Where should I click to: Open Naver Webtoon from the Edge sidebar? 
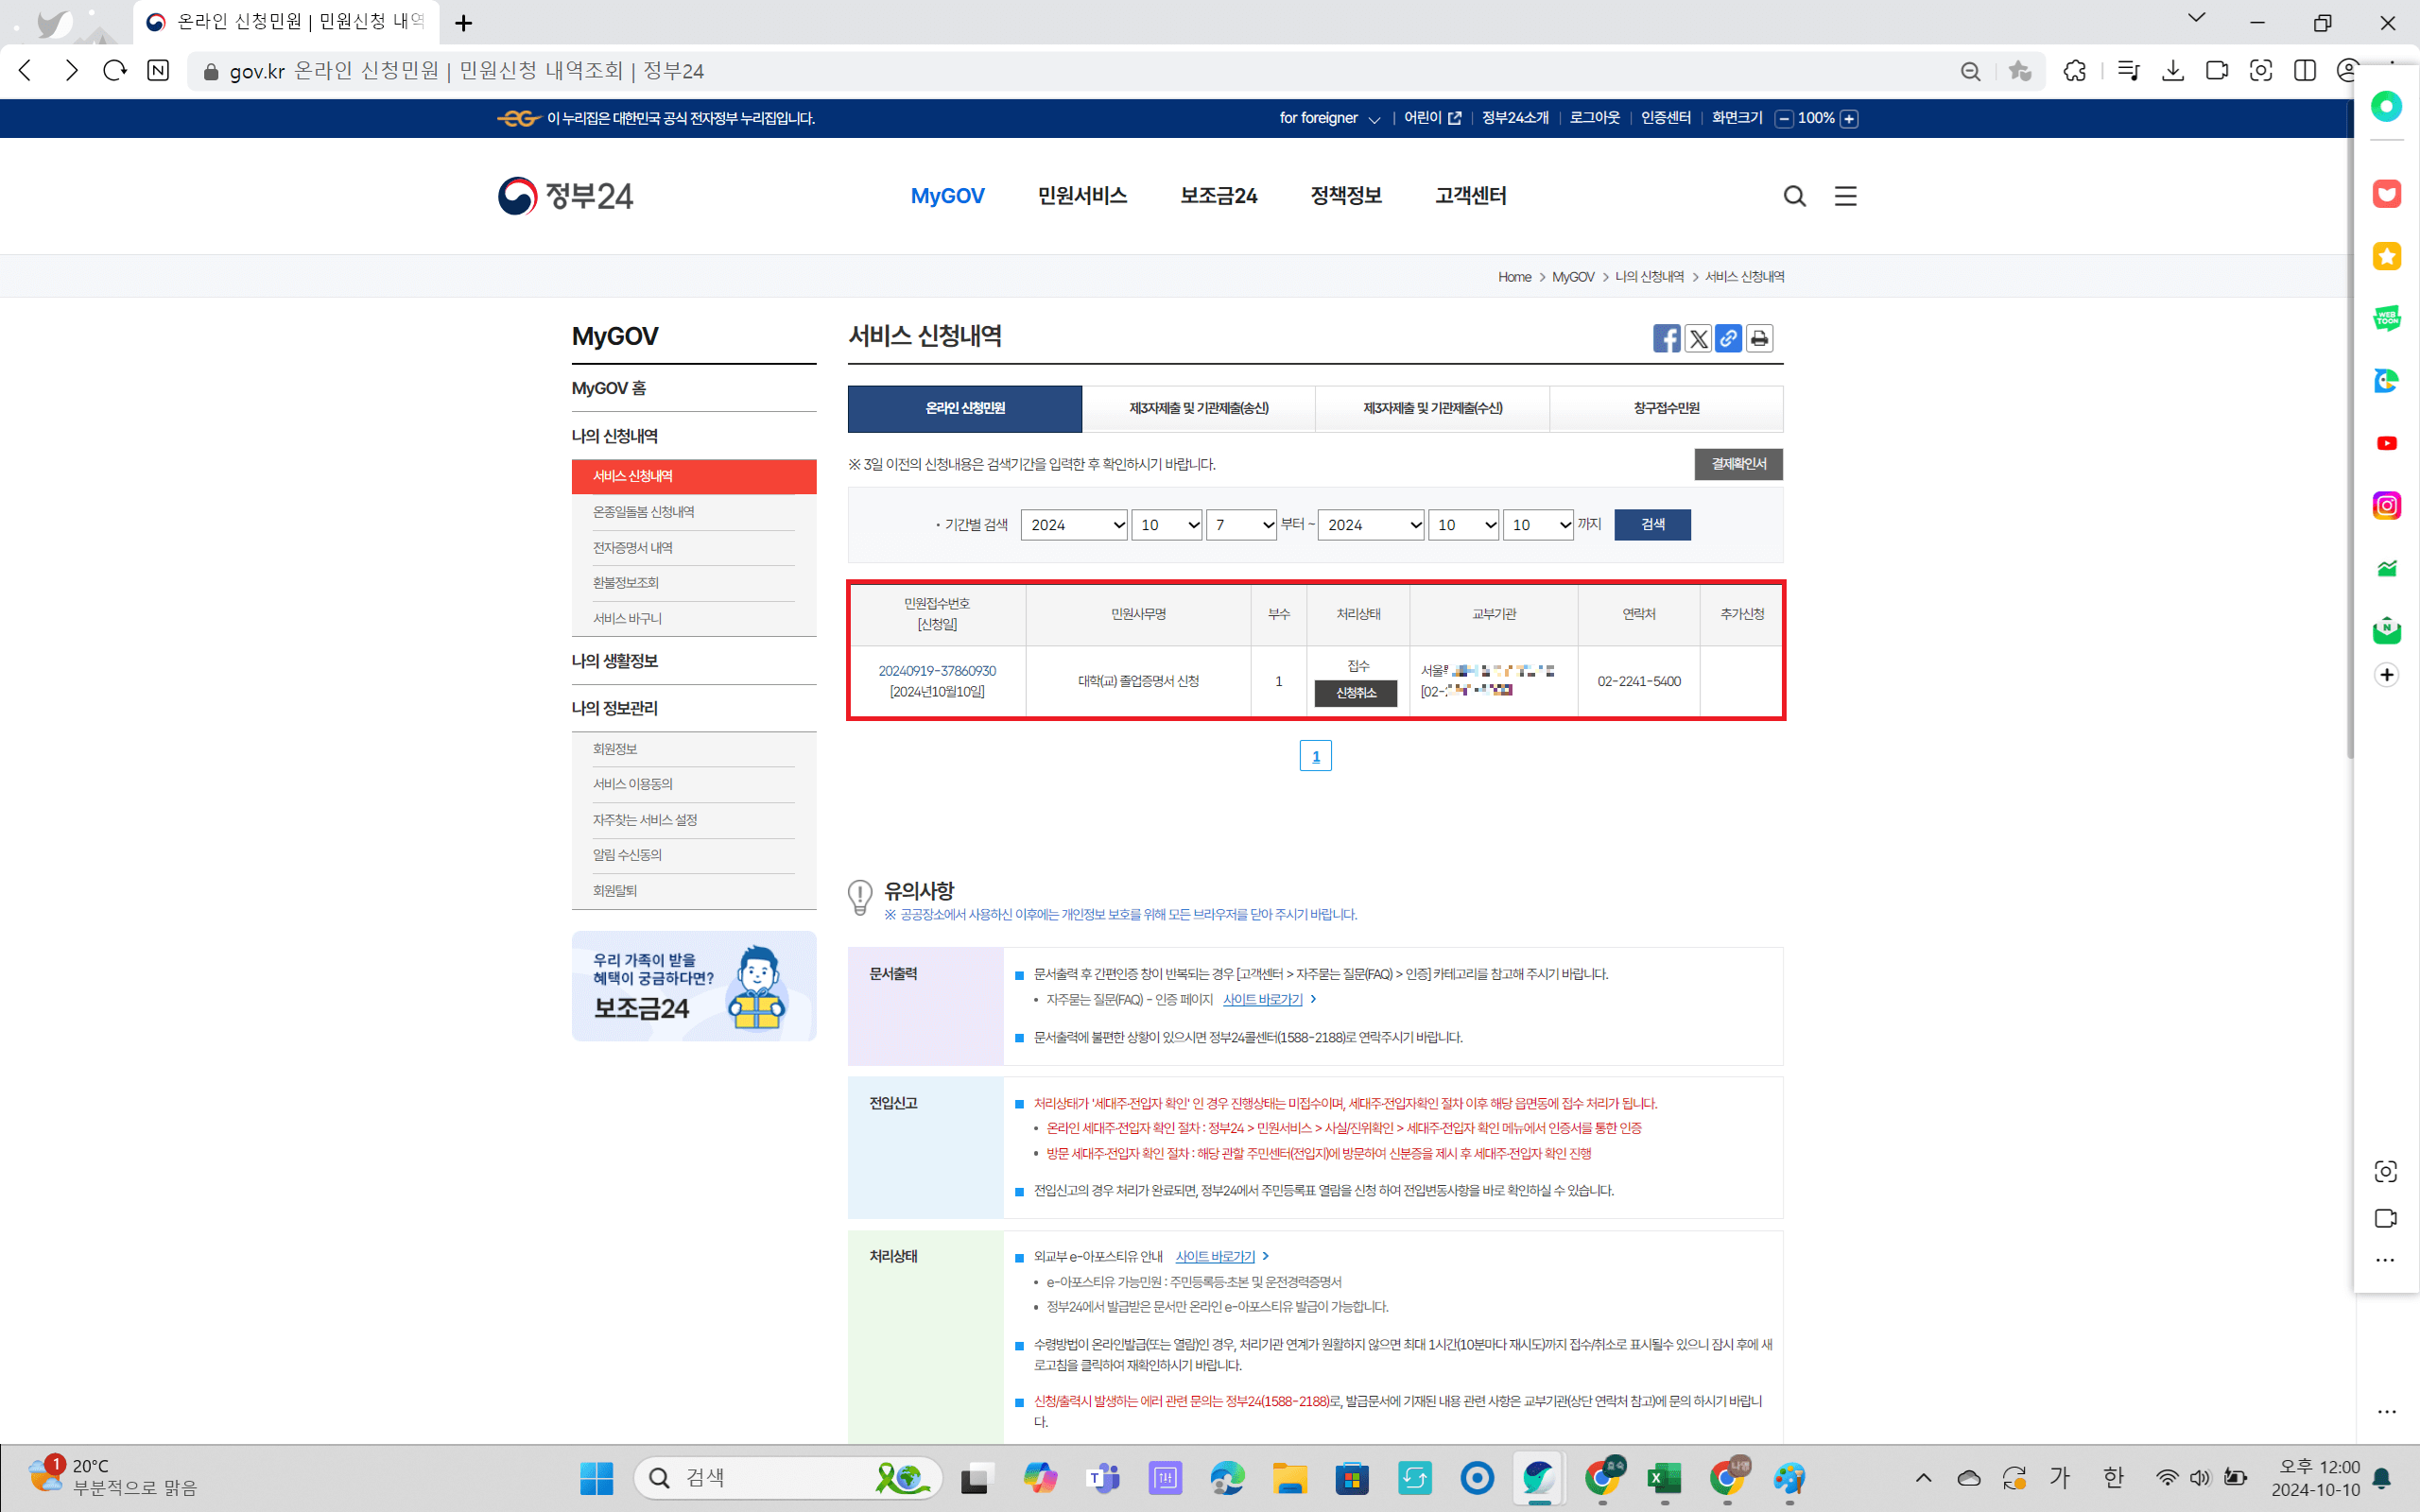coord(2387,318)
